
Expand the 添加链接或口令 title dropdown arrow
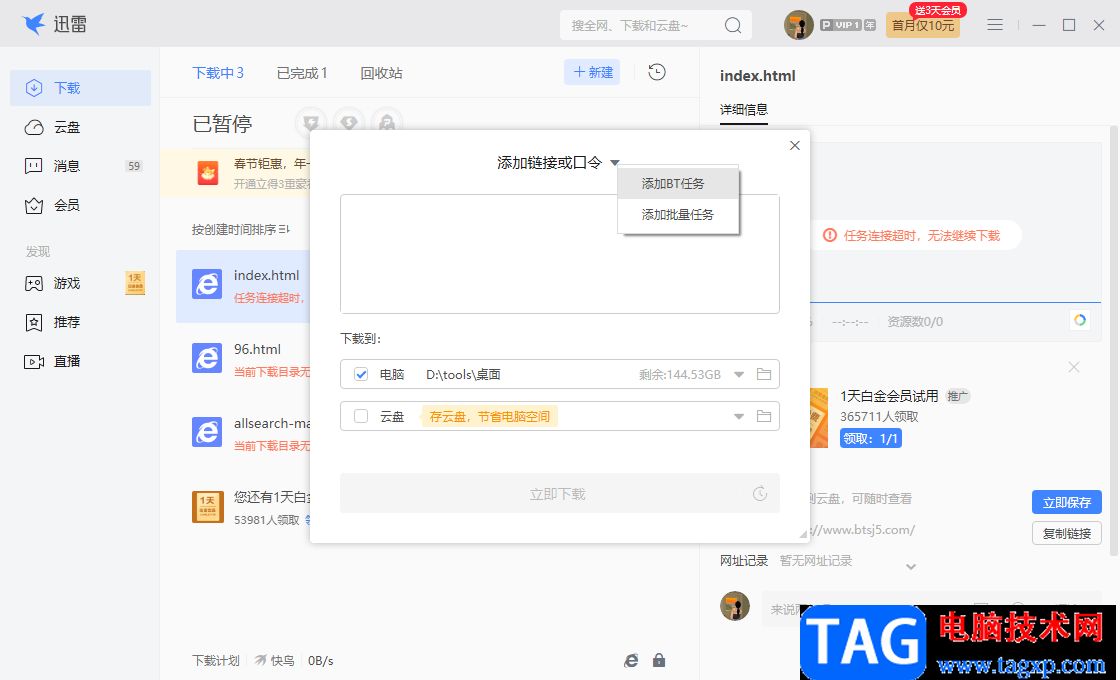click(x=615, y=164)
